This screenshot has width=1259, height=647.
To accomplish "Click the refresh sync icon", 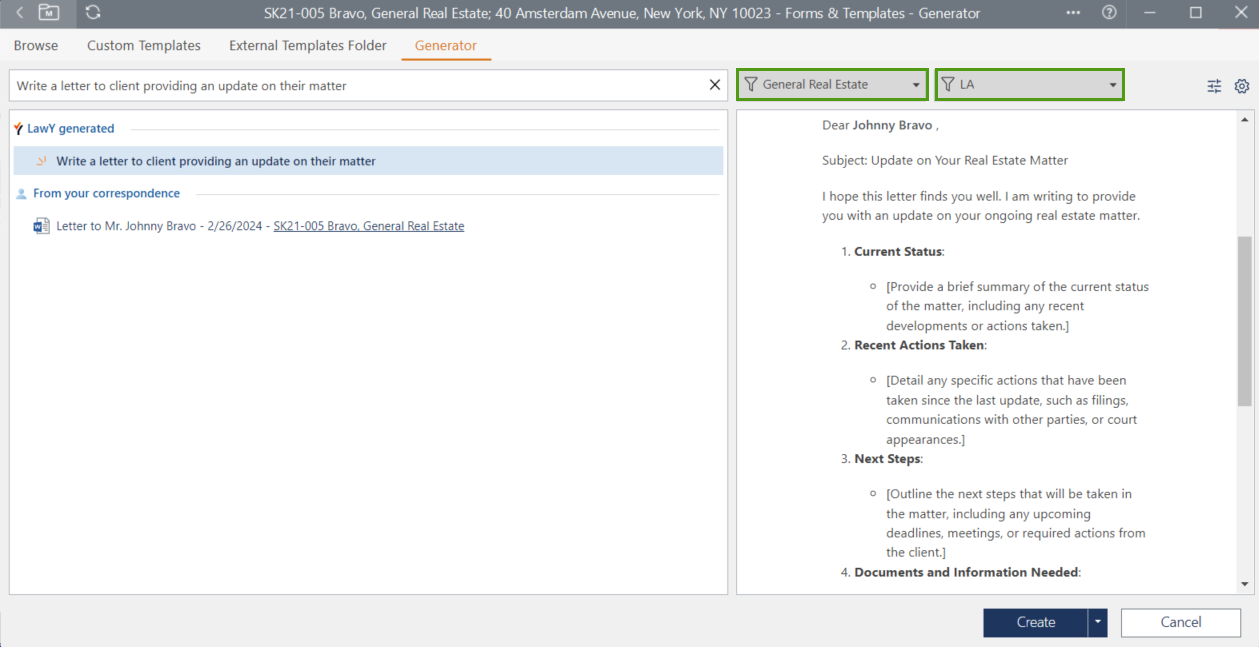I will (x=93, y=13).
